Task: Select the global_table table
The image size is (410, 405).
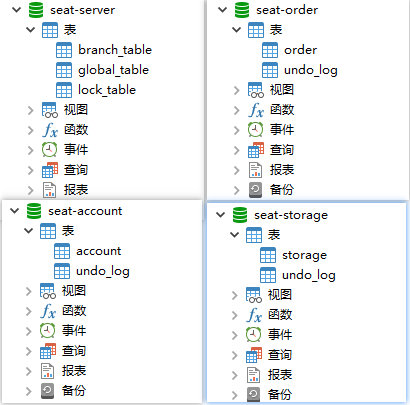Action: tap(113, 70)
